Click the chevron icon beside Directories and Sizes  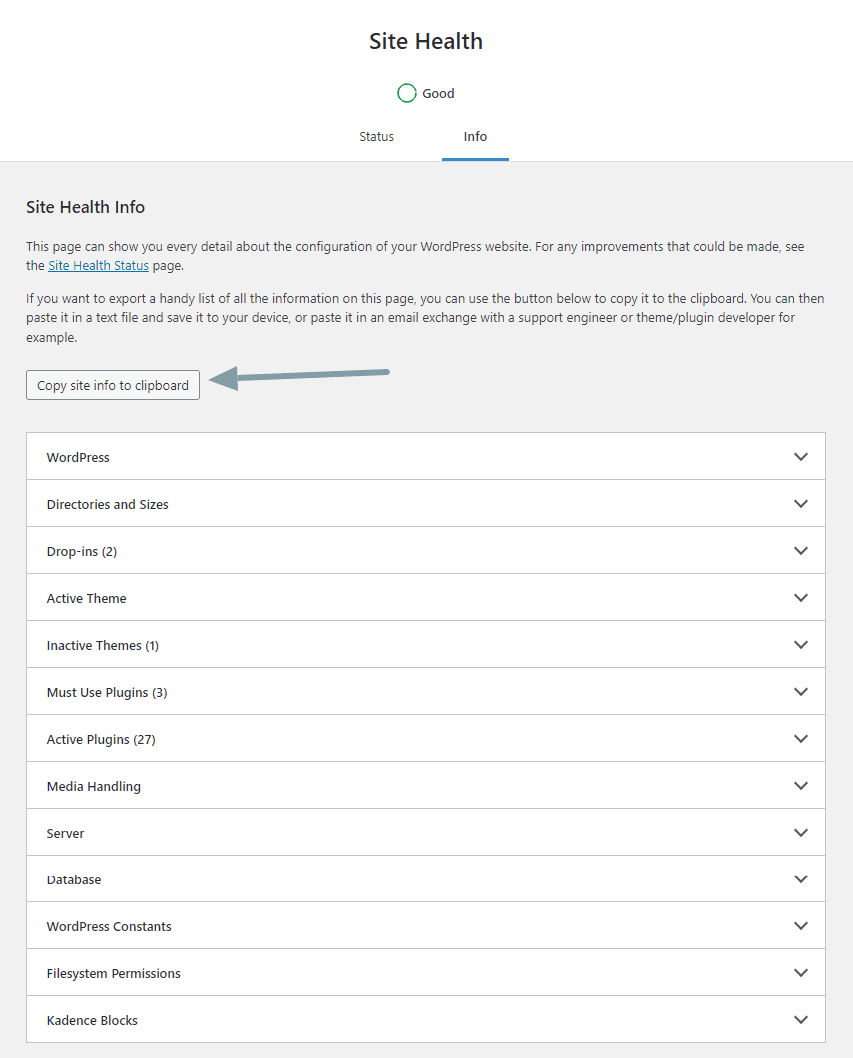point(800,504)
